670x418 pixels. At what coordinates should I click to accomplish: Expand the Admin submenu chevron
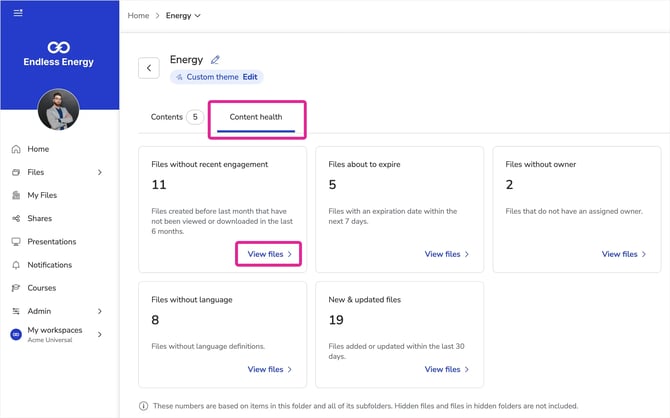pyautogui.click(x=100, y=311)
